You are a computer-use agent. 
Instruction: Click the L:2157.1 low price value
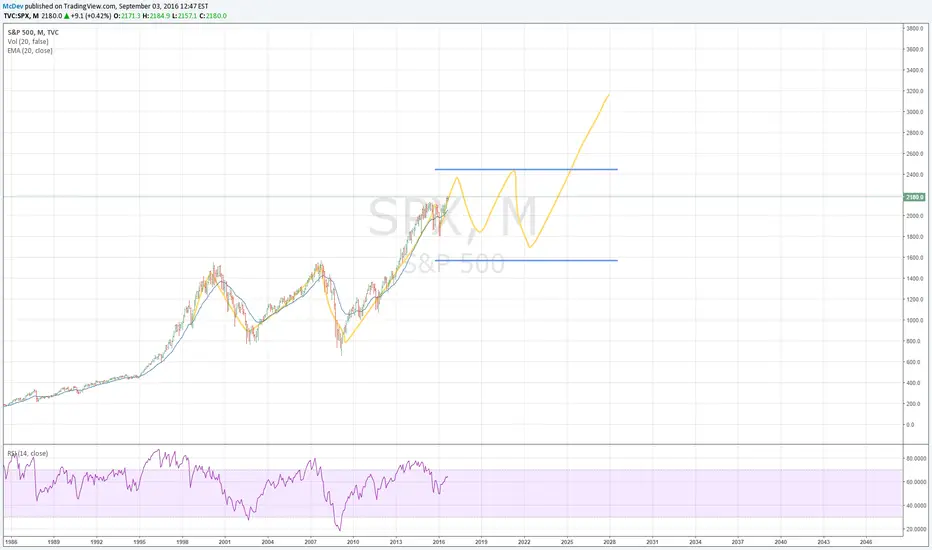tap(184, 16)
